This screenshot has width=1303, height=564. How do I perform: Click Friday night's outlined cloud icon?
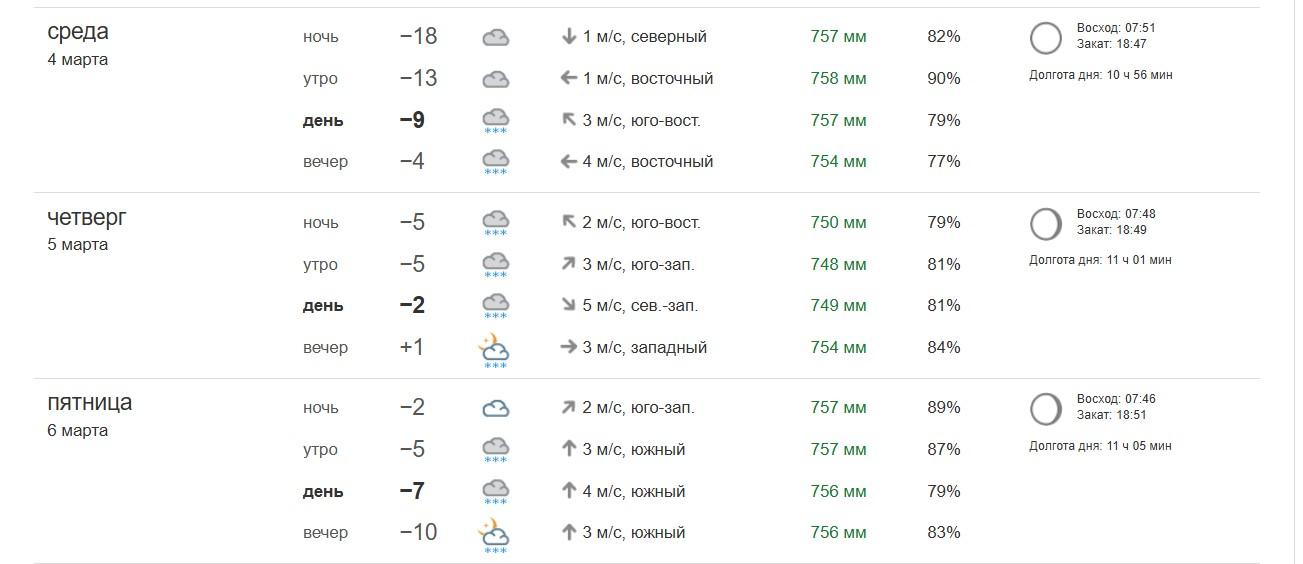pyautogui.click(x=495, y=408)
